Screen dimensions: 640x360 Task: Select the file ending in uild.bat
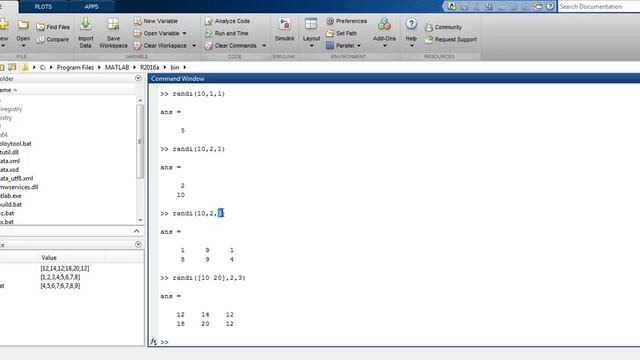(11, 204)
